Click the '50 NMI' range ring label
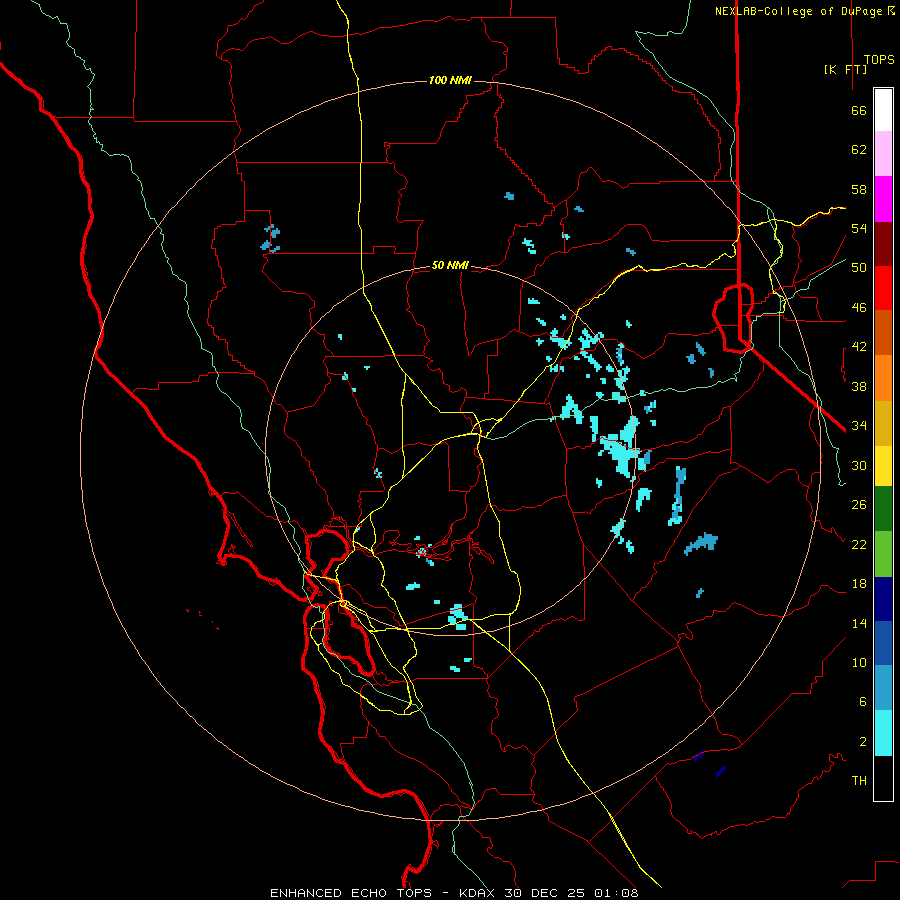This screenshot has height=900, width=900. click(450, 265)
